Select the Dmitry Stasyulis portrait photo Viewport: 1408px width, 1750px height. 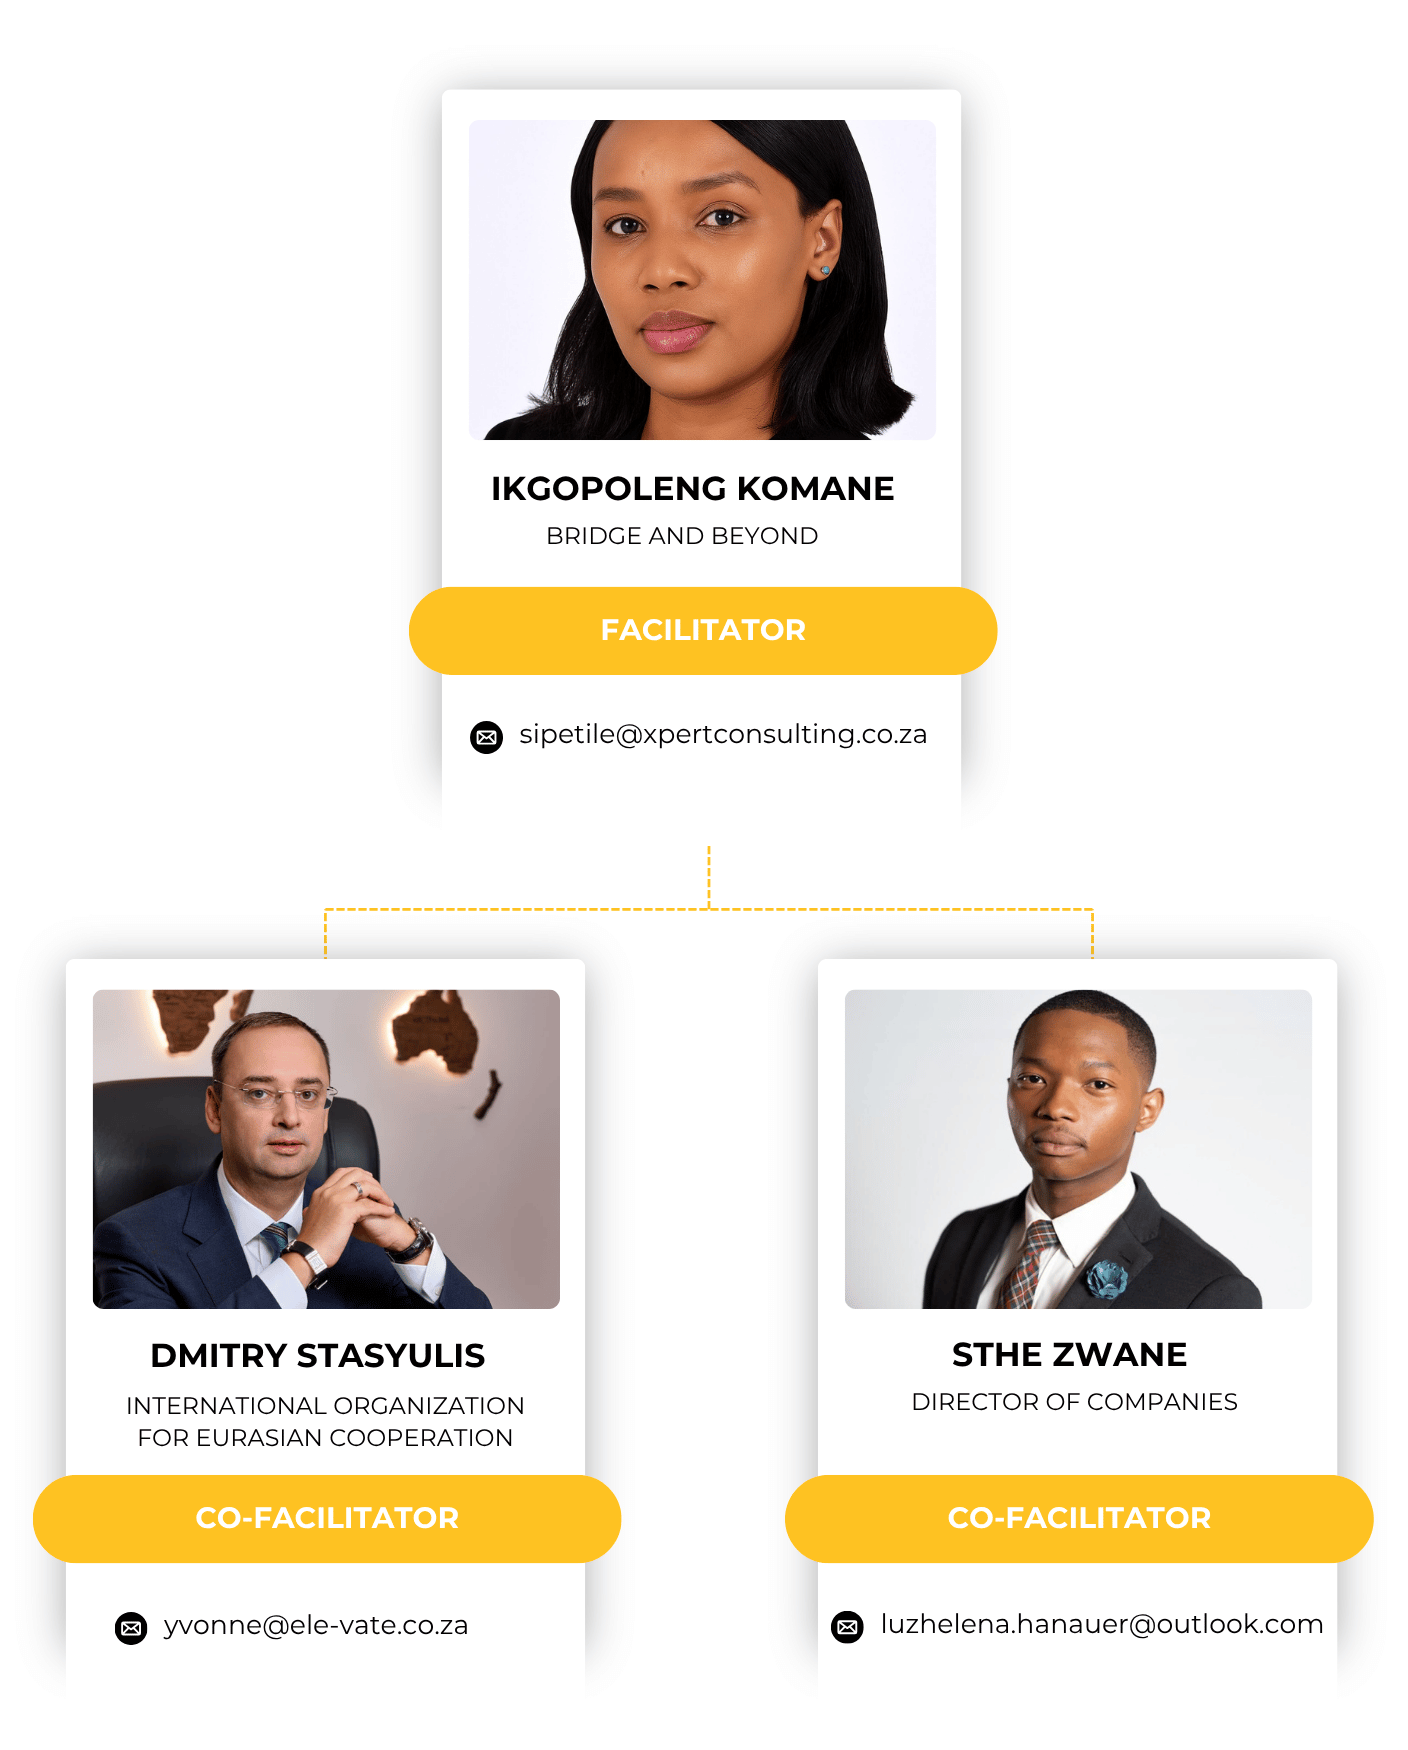326,1149
